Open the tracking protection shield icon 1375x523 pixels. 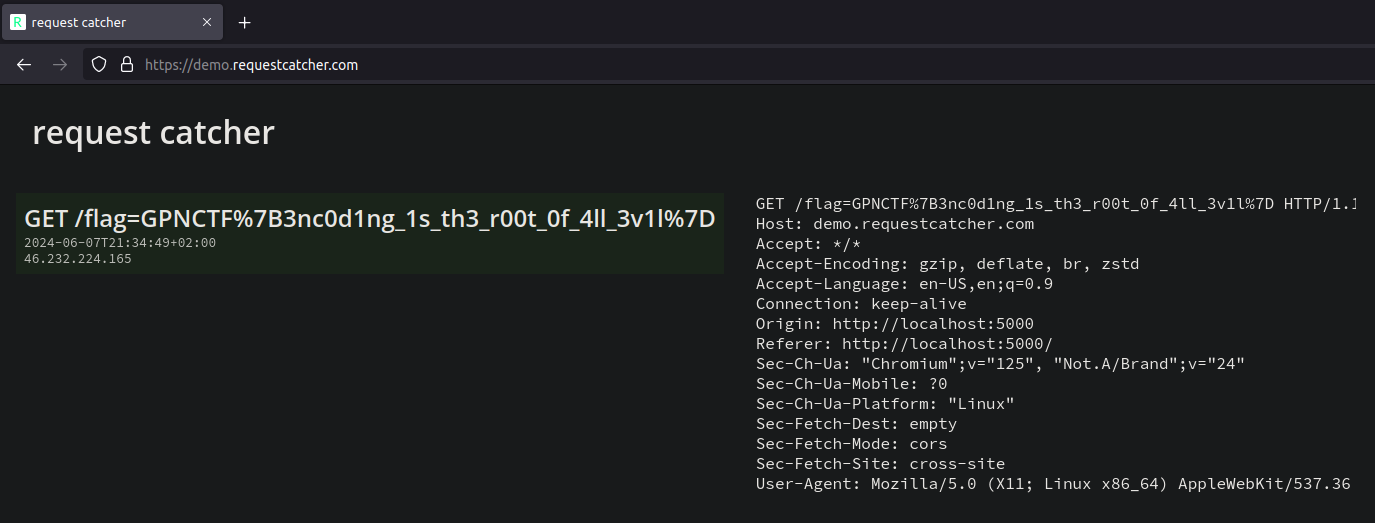click(99, 64)
